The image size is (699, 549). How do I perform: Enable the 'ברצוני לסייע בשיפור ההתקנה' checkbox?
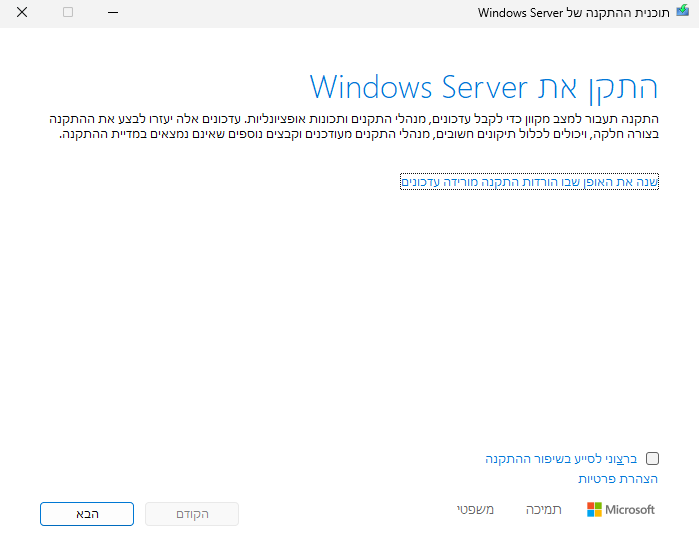tap(652, 459)
